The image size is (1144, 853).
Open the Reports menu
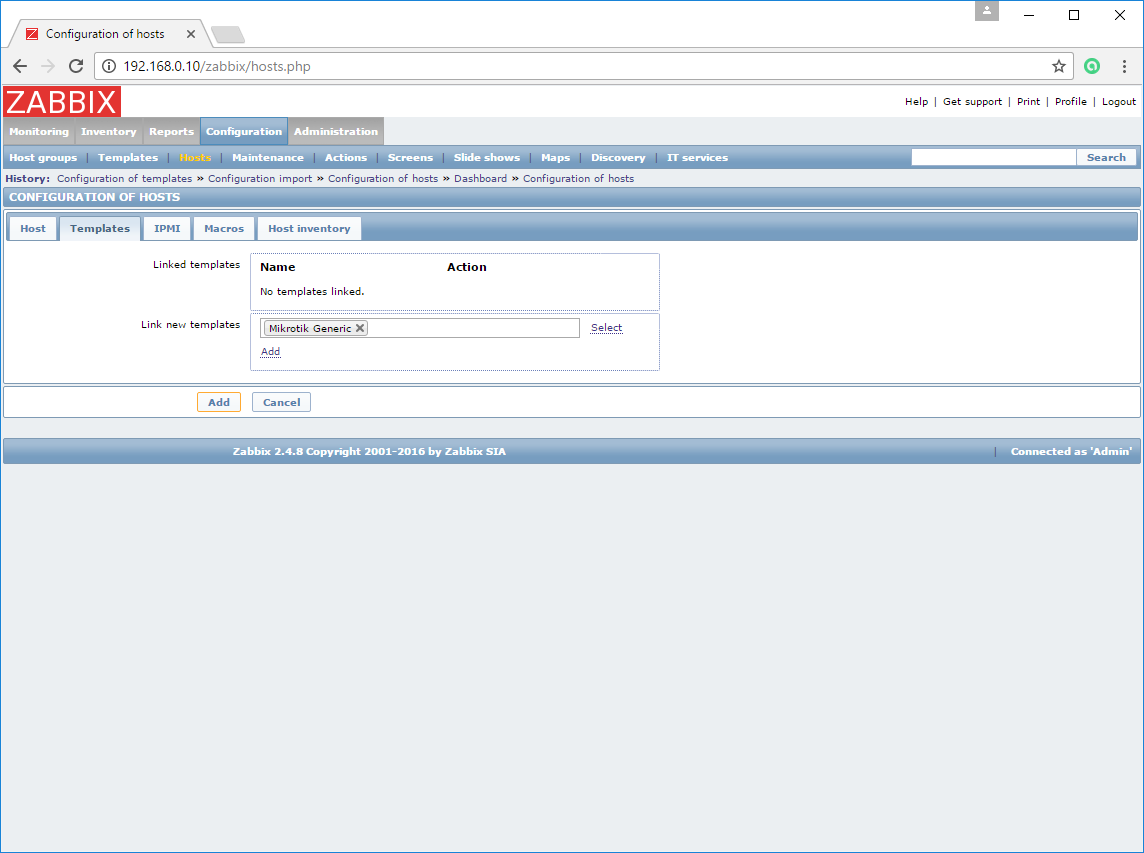click(171, 131)
